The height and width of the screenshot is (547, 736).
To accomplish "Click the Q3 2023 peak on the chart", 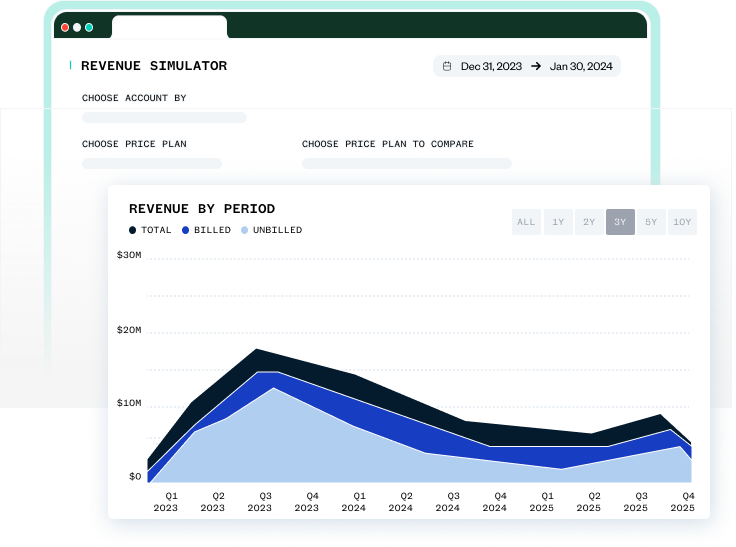I will (x=259, y=350).
